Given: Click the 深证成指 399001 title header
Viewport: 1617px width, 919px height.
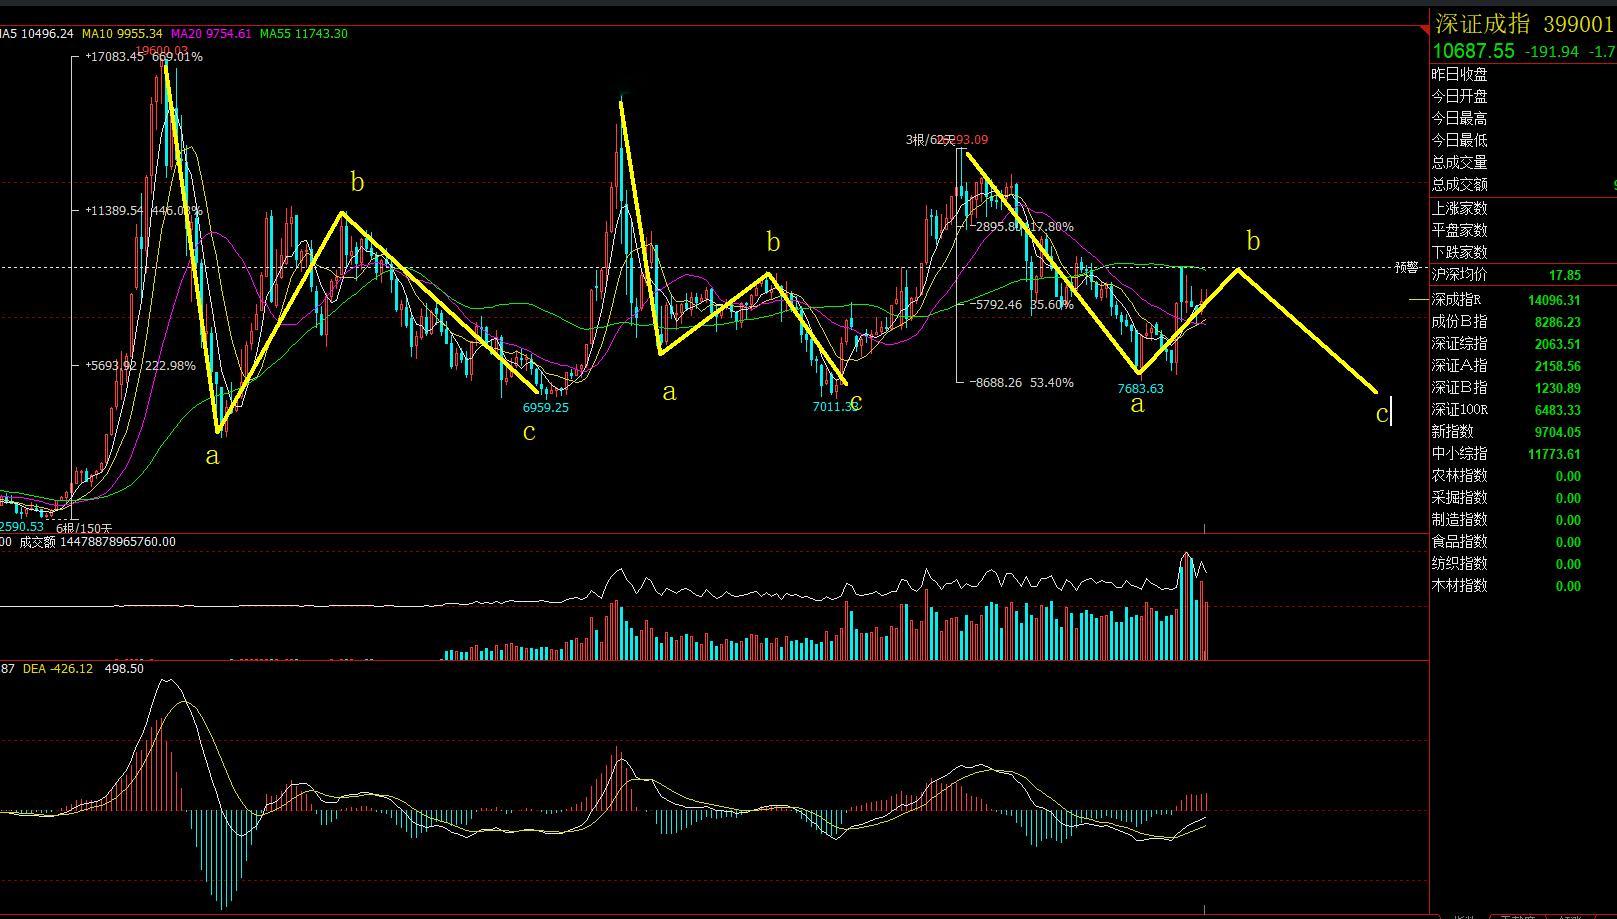Looking at the screenshot, I should point(1524,24).
